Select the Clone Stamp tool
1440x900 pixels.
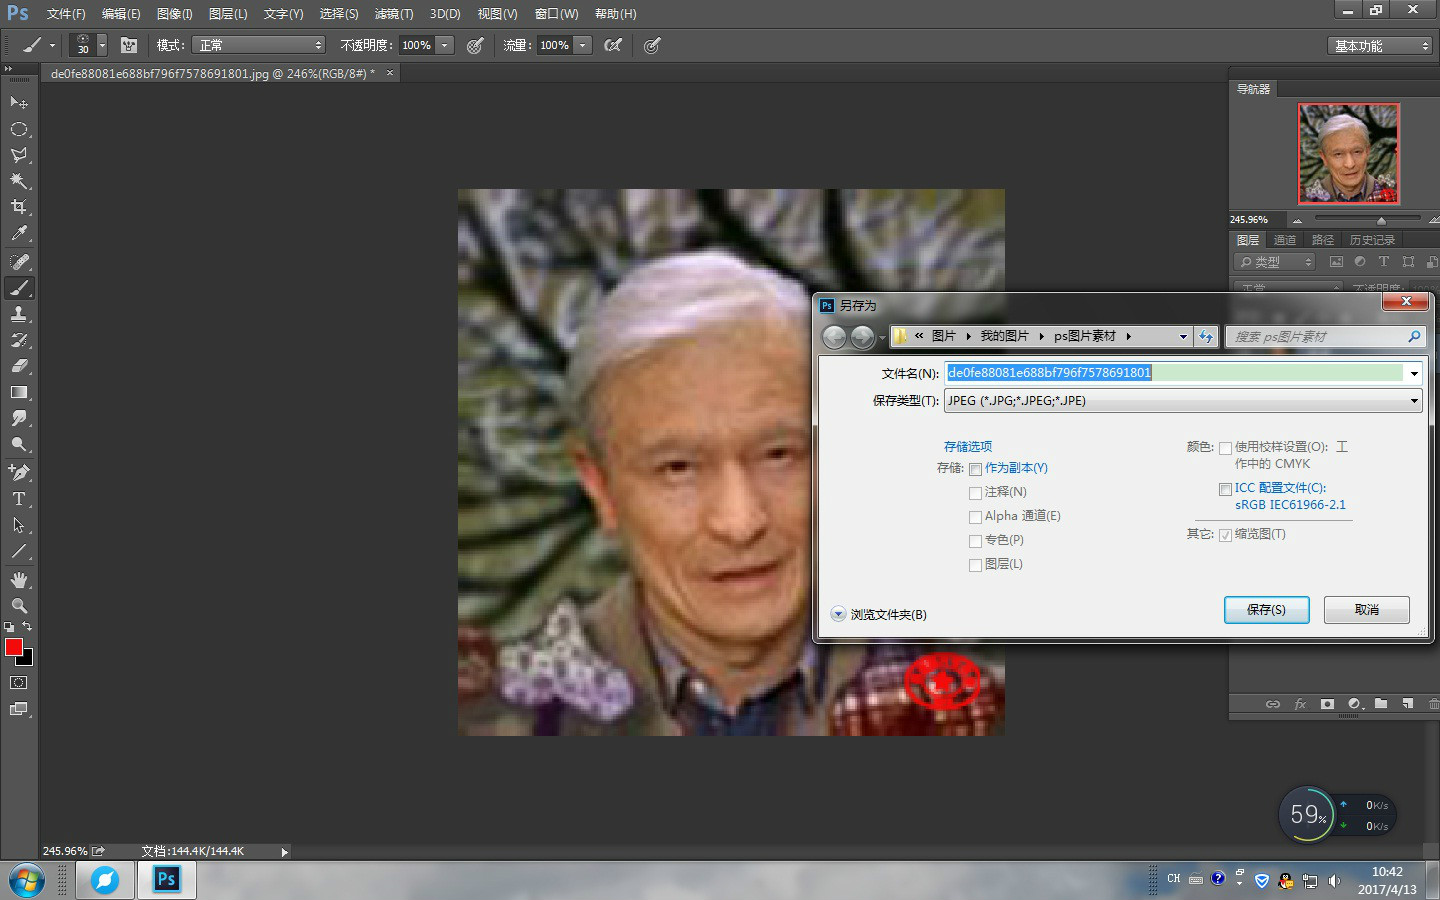[x=19, y=314]
